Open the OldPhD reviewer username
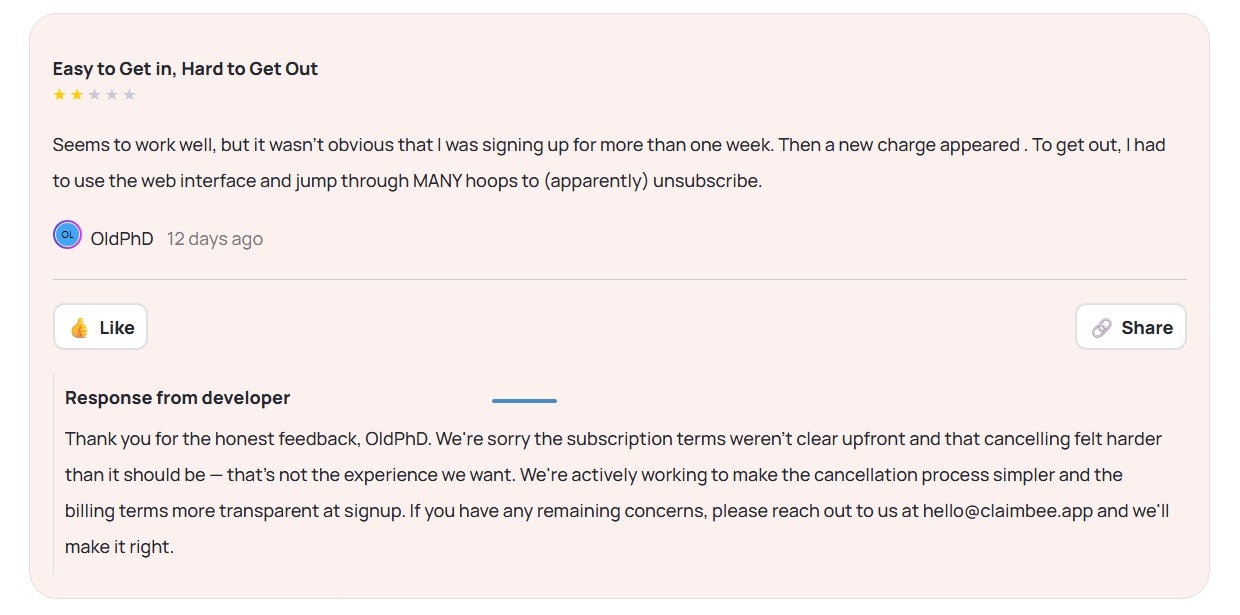 point(122,239)
